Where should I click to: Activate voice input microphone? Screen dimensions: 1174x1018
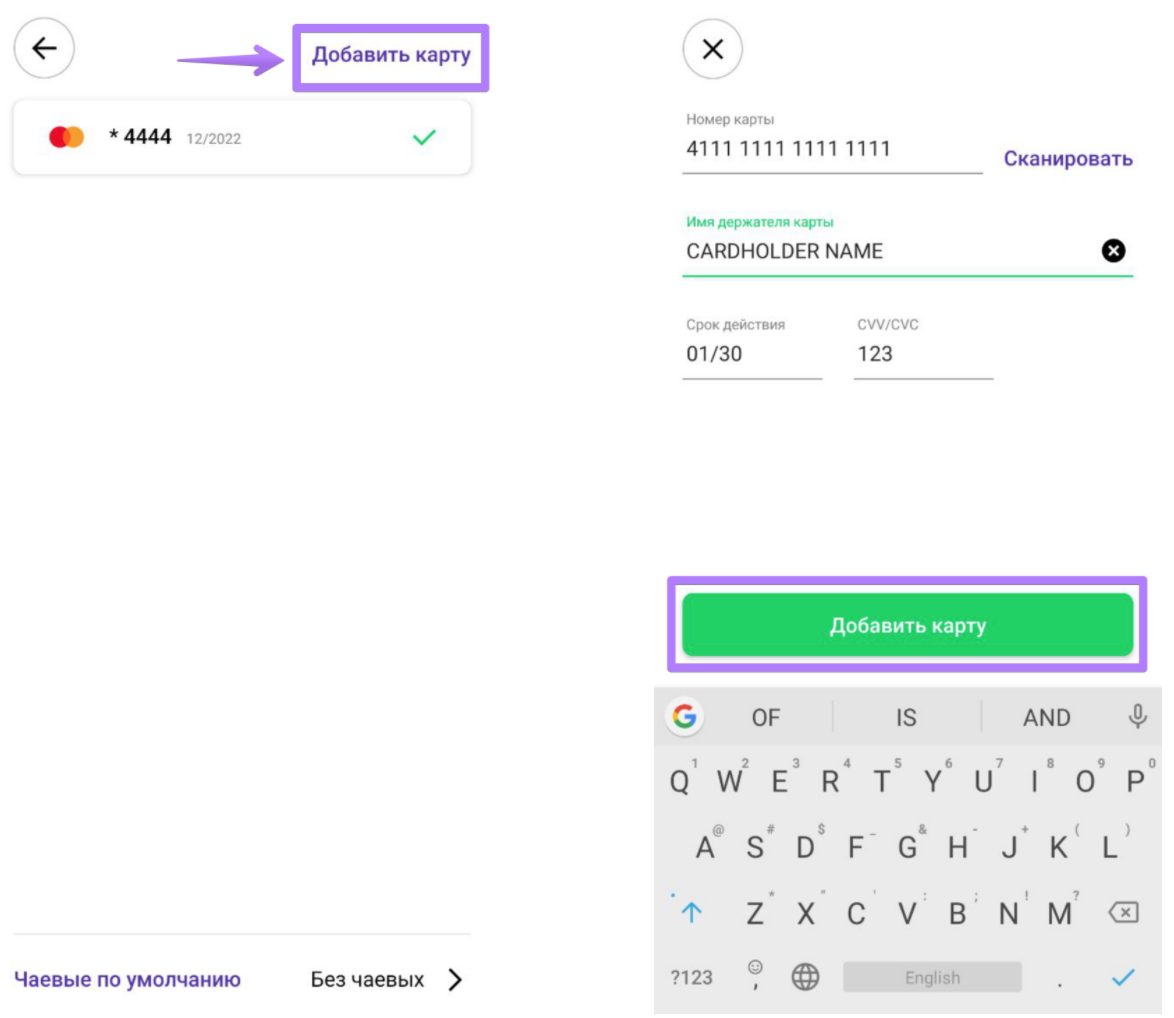click(x=1137, y=716)
